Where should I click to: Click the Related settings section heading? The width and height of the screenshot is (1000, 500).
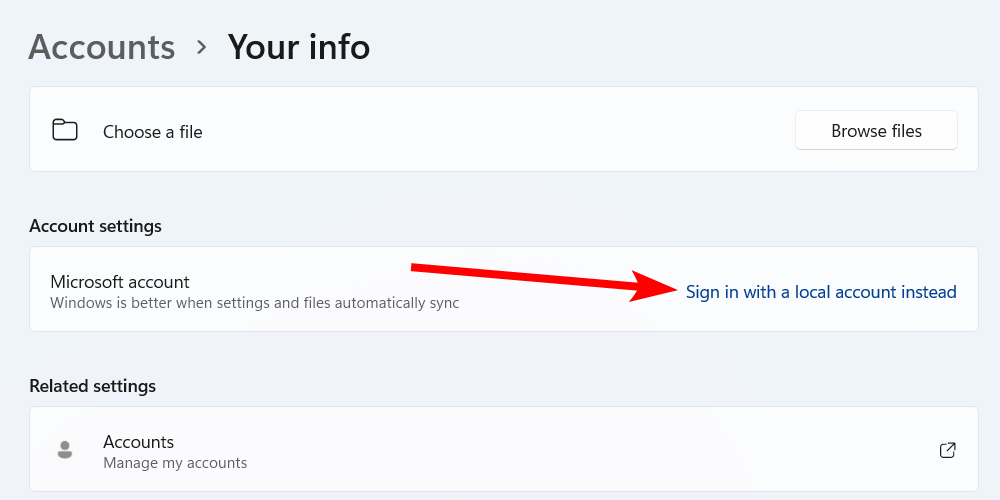point(92,386)
